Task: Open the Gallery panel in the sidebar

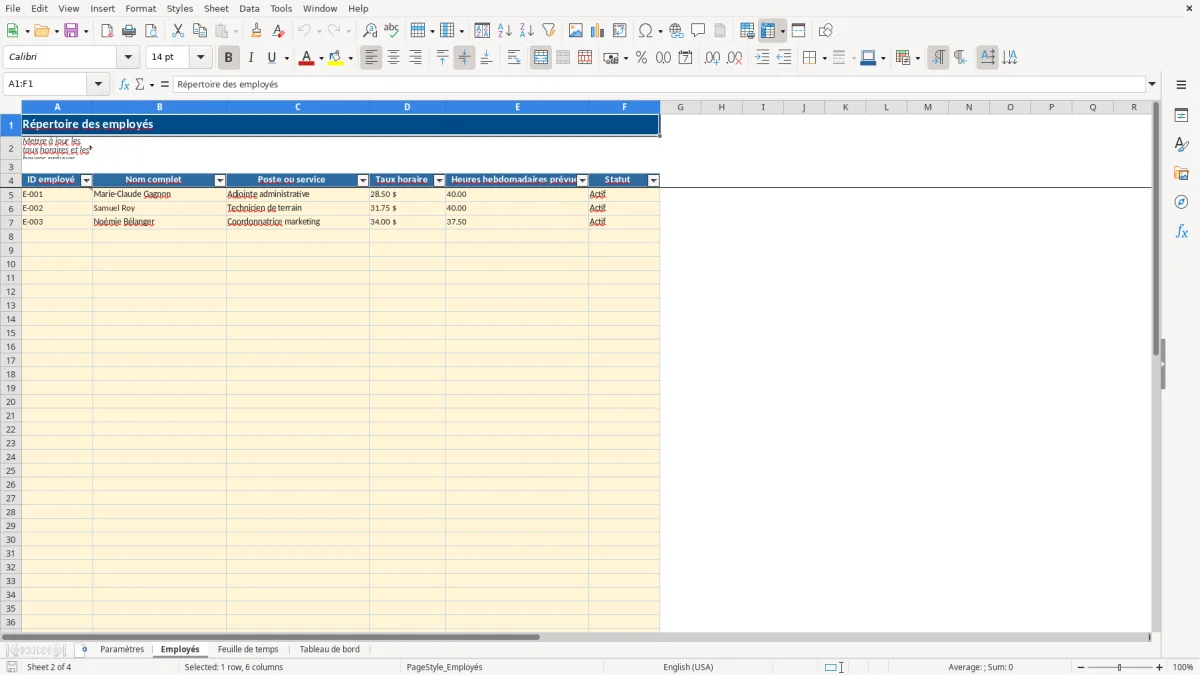Action: [1181, 173]
